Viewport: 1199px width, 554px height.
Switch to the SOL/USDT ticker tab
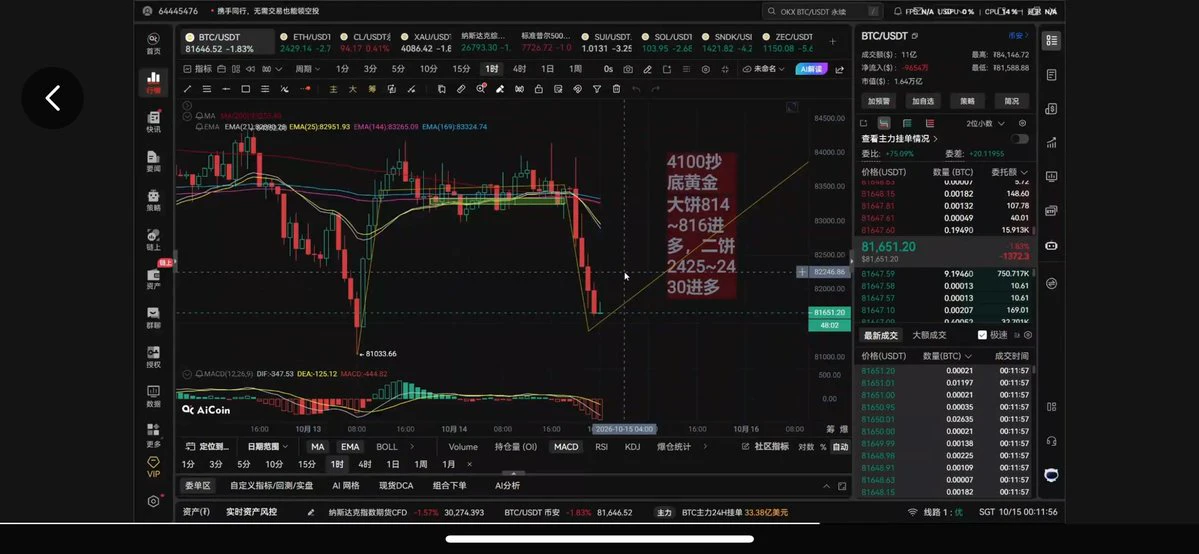click(x=668, y=42)
